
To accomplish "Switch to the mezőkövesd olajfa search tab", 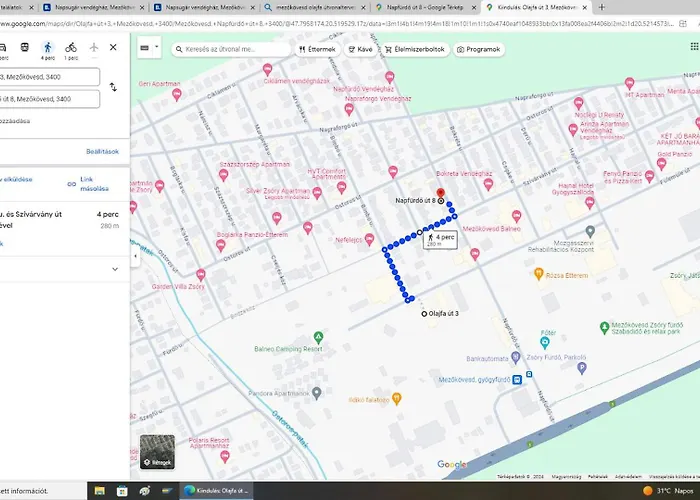I will [315, 7].
